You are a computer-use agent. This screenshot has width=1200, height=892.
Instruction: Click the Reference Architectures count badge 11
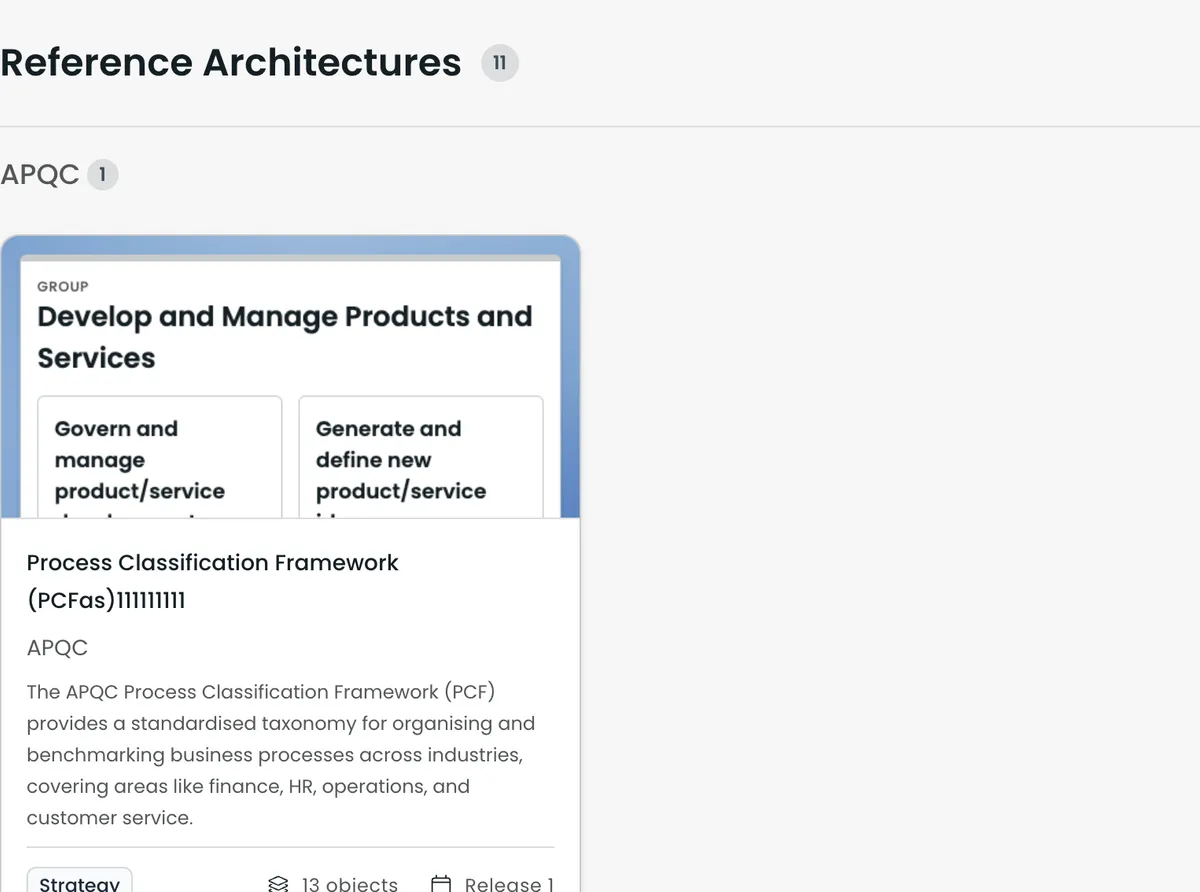click(500, 63)
